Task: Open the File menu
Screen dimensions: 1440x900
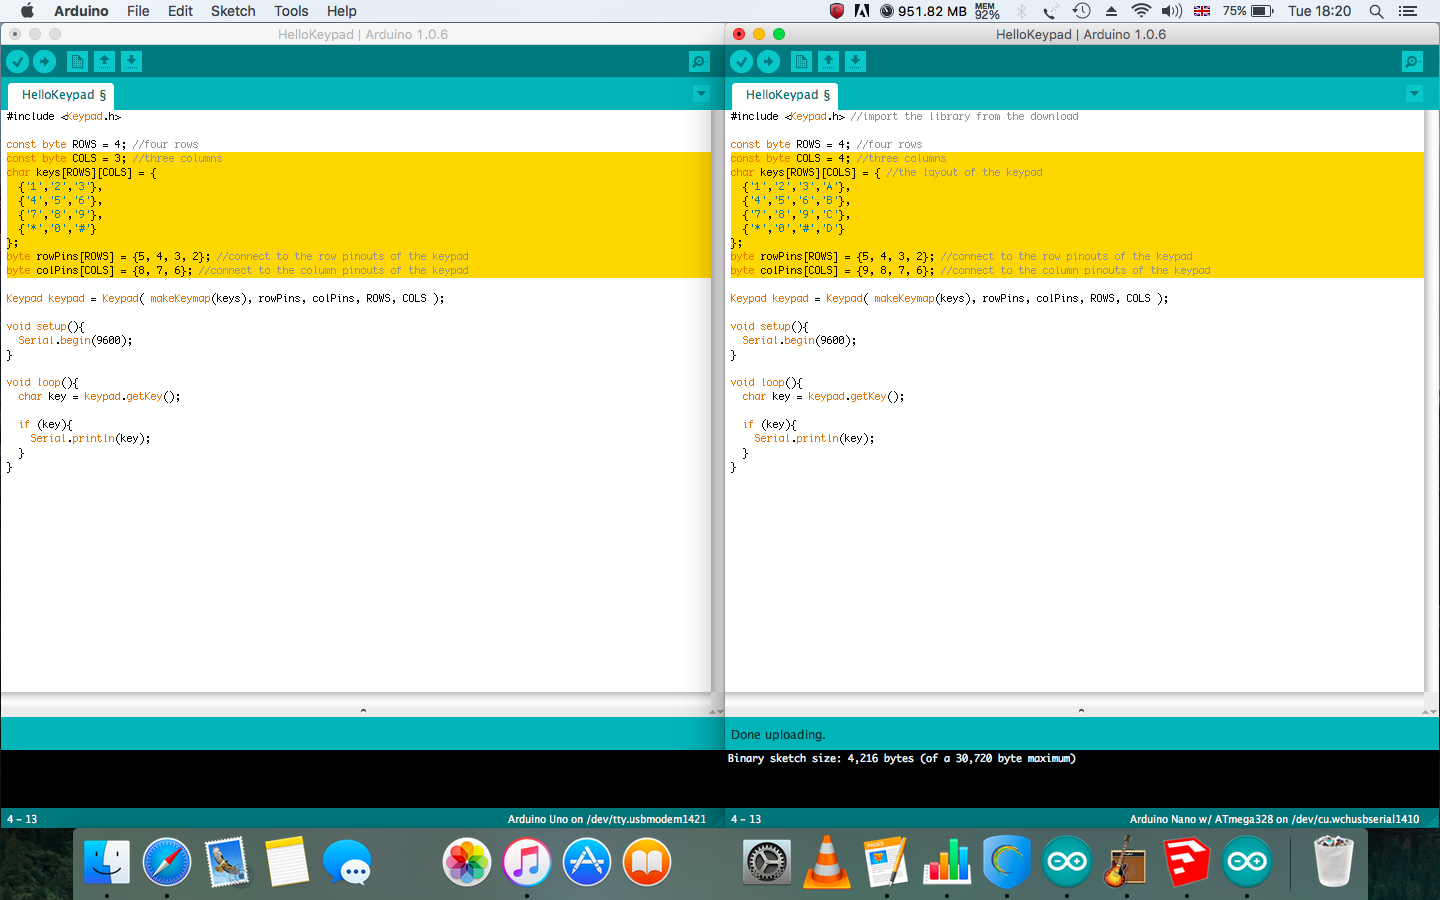Action: [138, 11]
